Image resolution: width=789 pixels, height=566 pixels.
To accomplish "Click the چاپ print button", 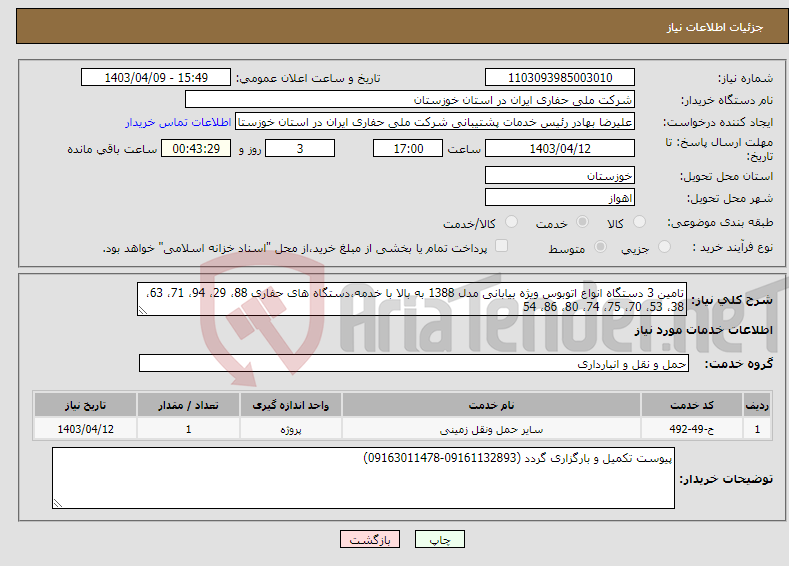I will pyautogui.click(x=440, y=539).
